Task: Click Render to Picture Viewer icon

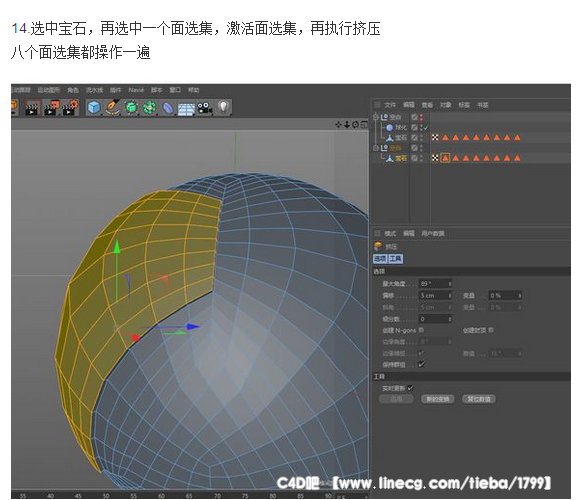Action: [x=51, y=108]
